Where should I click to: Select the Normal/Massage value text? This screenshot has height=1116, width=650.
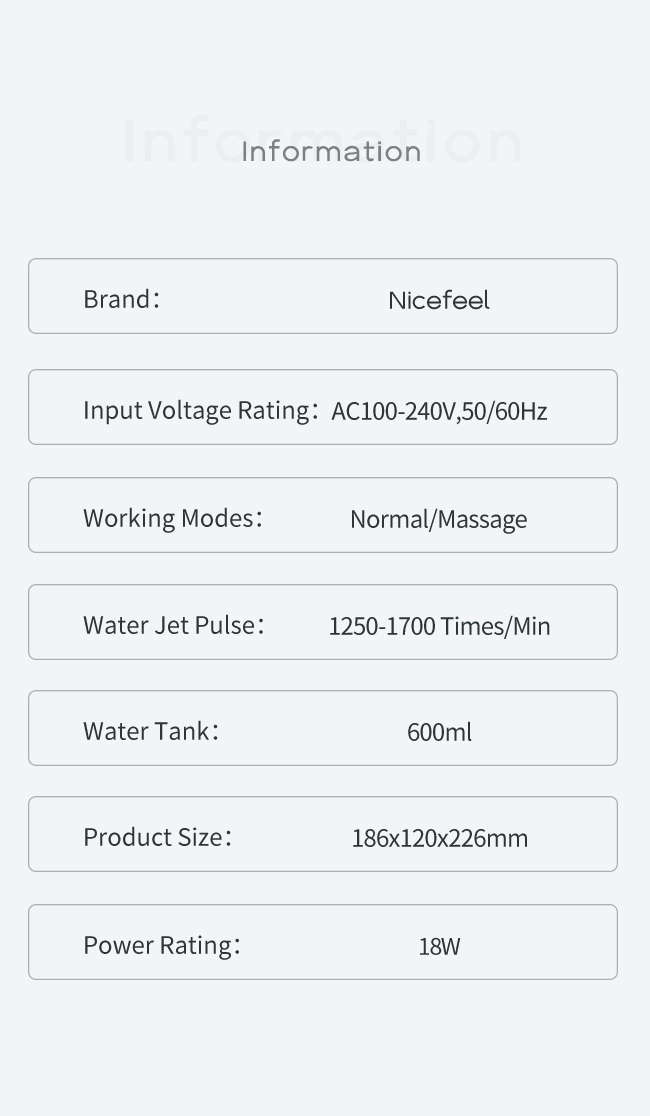438,519
